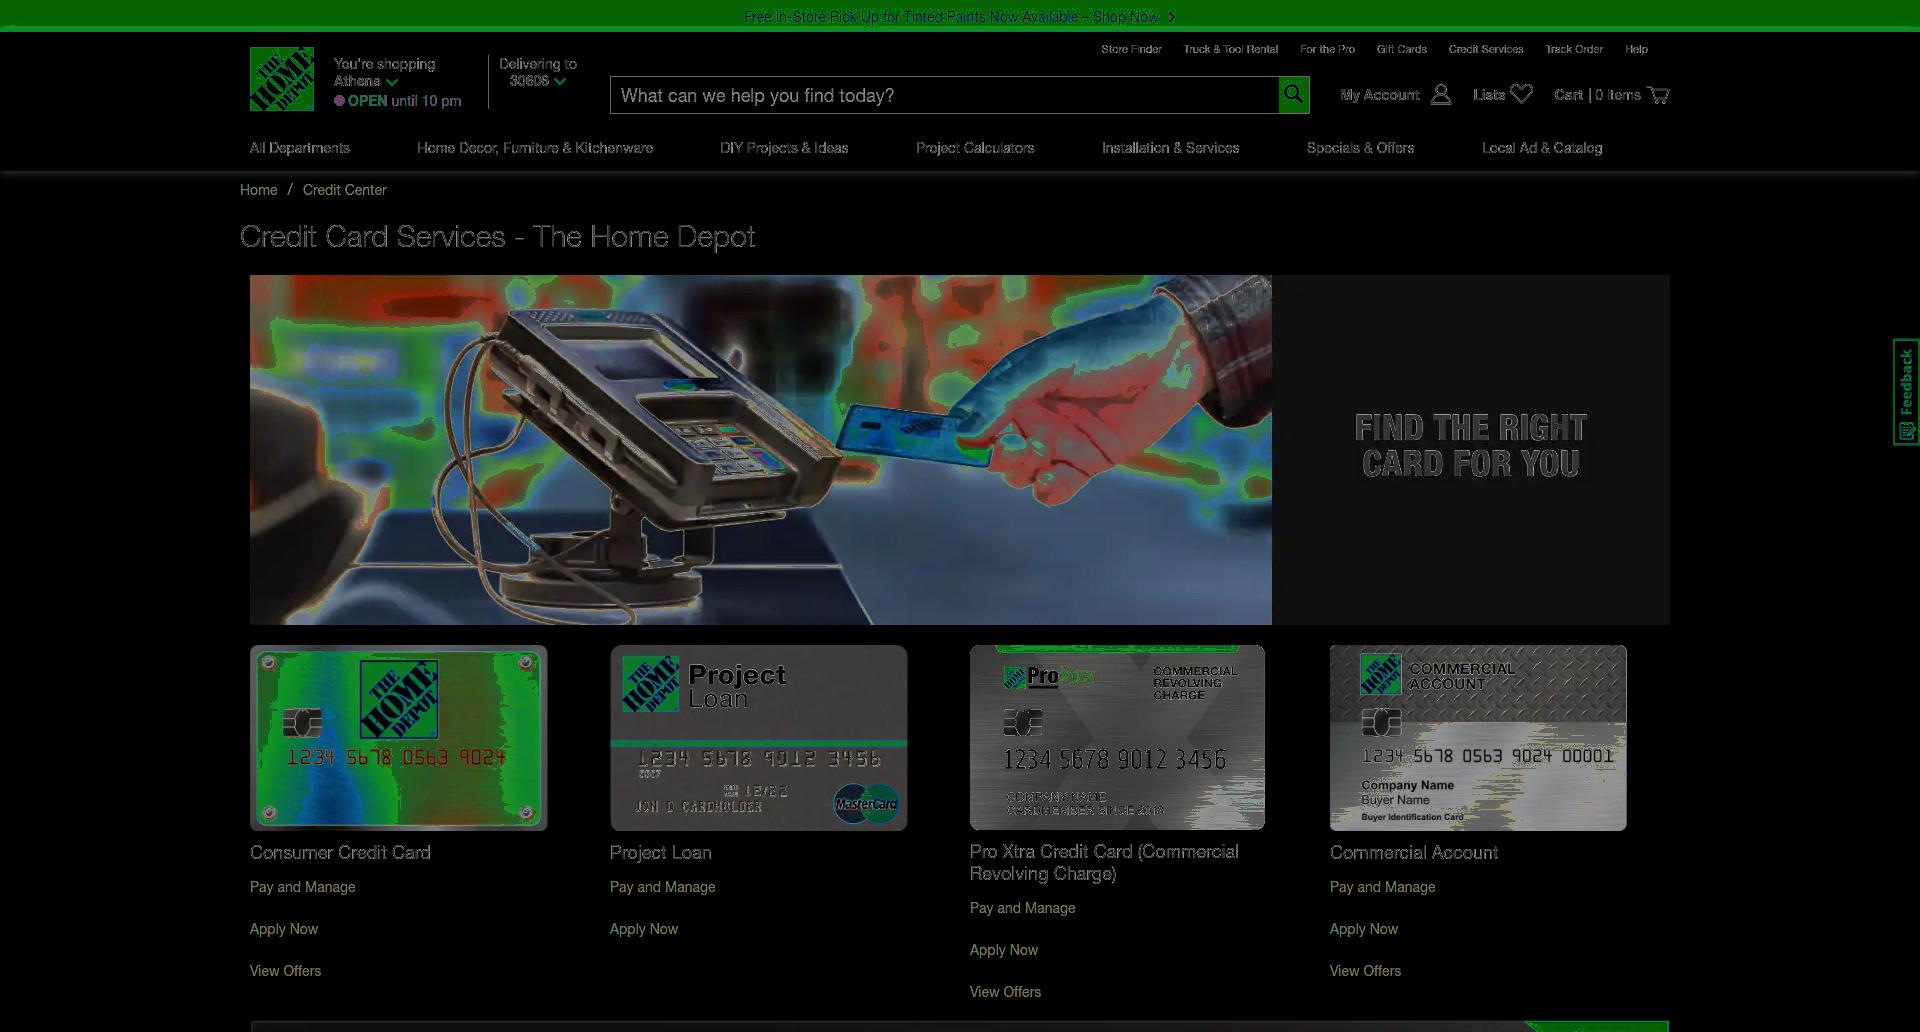Viewport: 1920px width, 1032px height.
Task: Click Apply Now under Pro Xtra Card
Action: tap(1004, 950)
